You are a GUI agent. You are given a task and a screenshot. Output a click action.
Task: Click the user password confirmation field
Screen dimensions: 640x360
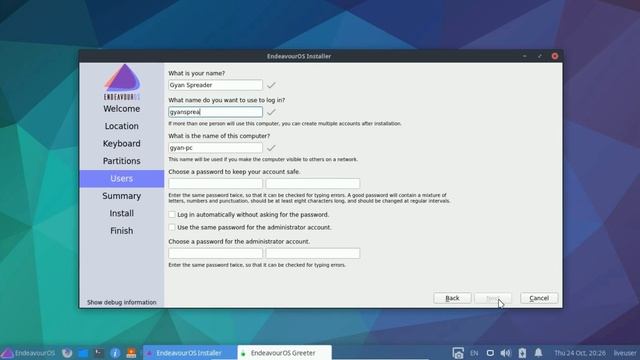(313, 183)
